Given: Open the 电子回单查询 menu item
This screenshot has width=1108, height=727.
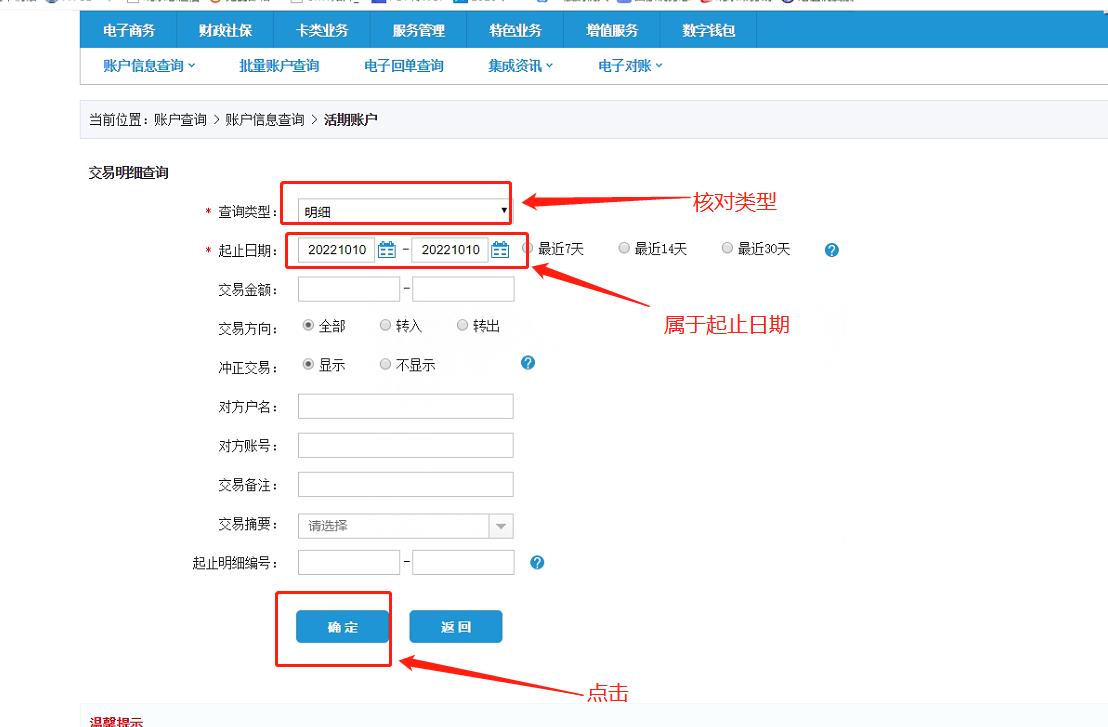Looking at the screenshot, I should coord(402,66).
